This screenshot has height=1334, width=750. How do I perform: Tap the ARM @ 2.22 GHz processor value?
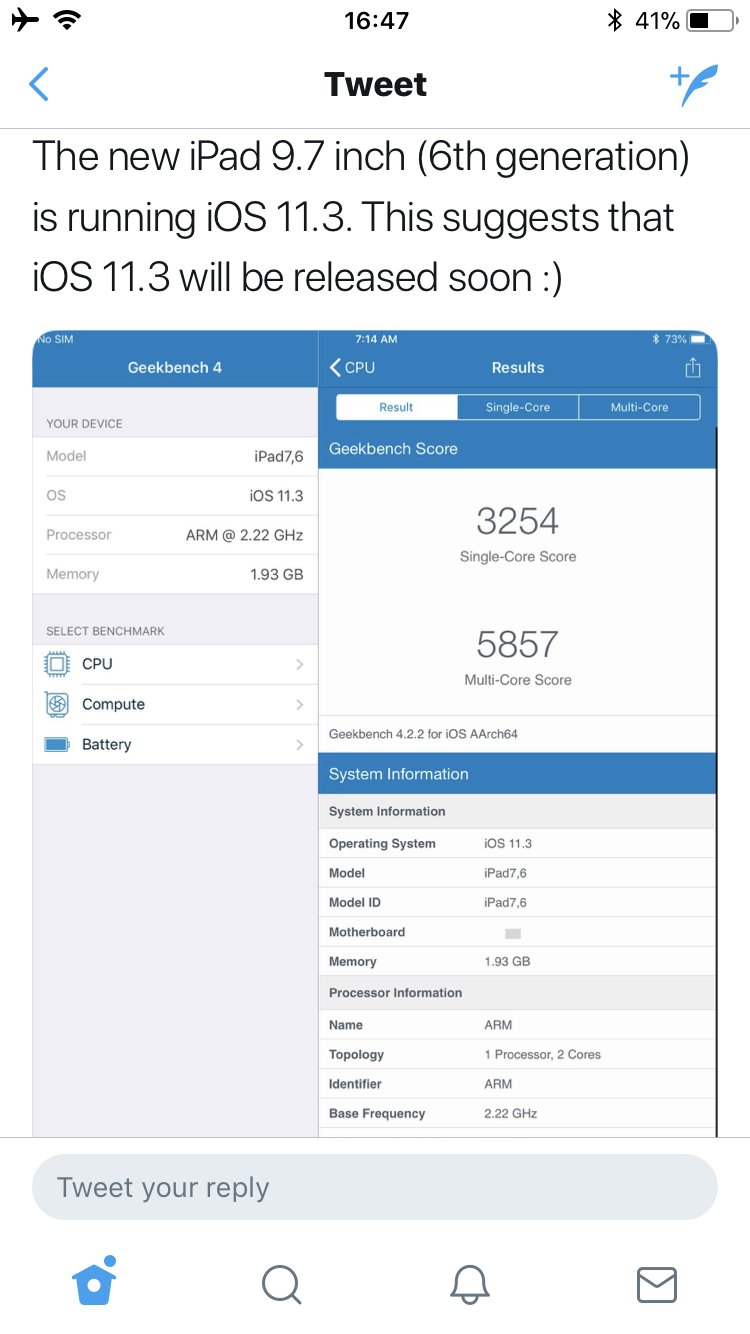[244, 535]
